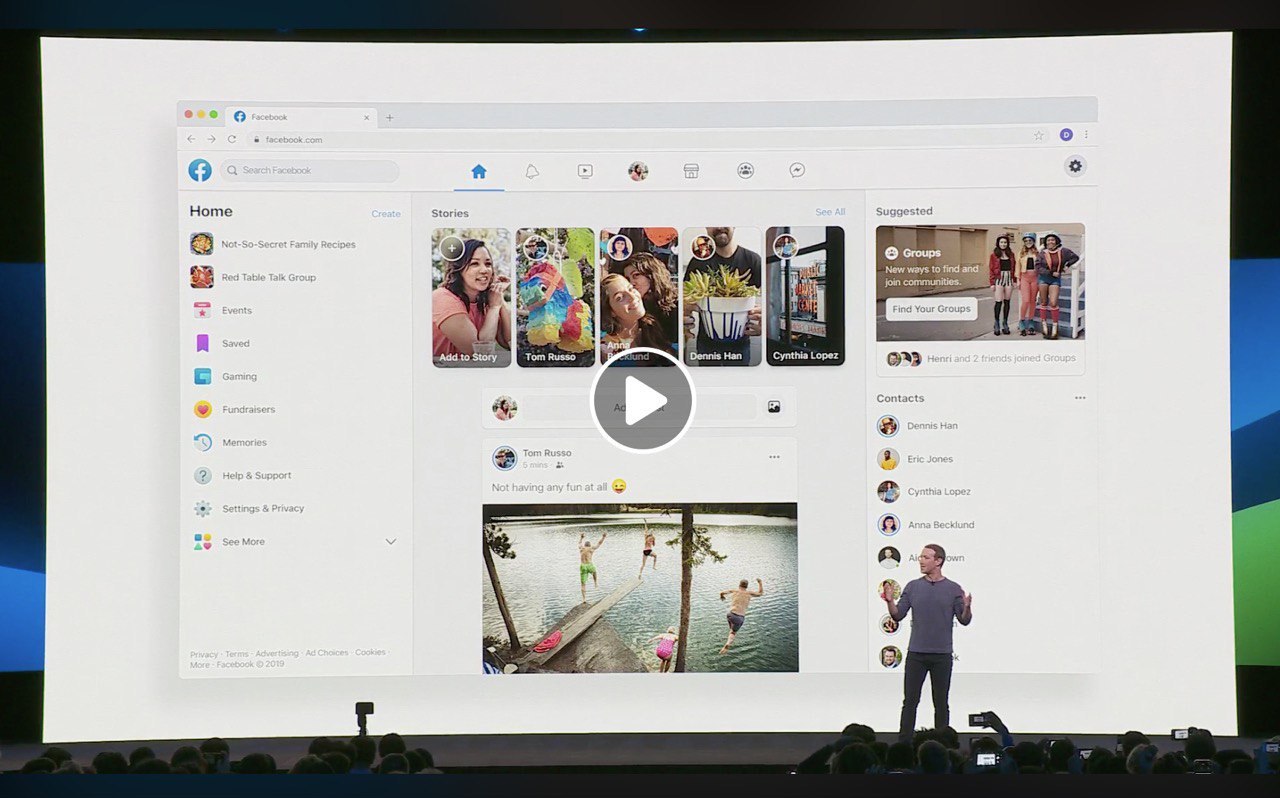Screen dimensions: 1280x798
Task: Click the Privacy footer link
Action: coord(204,654)
